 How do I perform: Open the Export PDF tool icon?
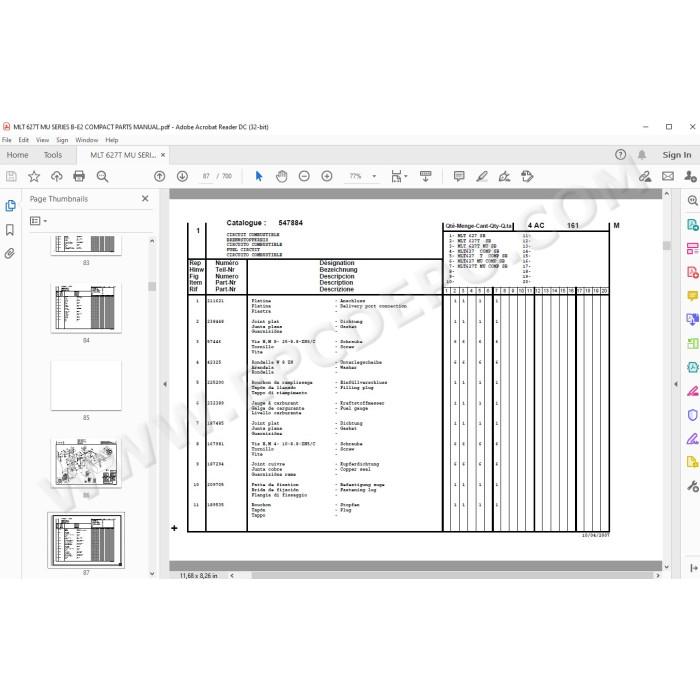click(692, 225)
